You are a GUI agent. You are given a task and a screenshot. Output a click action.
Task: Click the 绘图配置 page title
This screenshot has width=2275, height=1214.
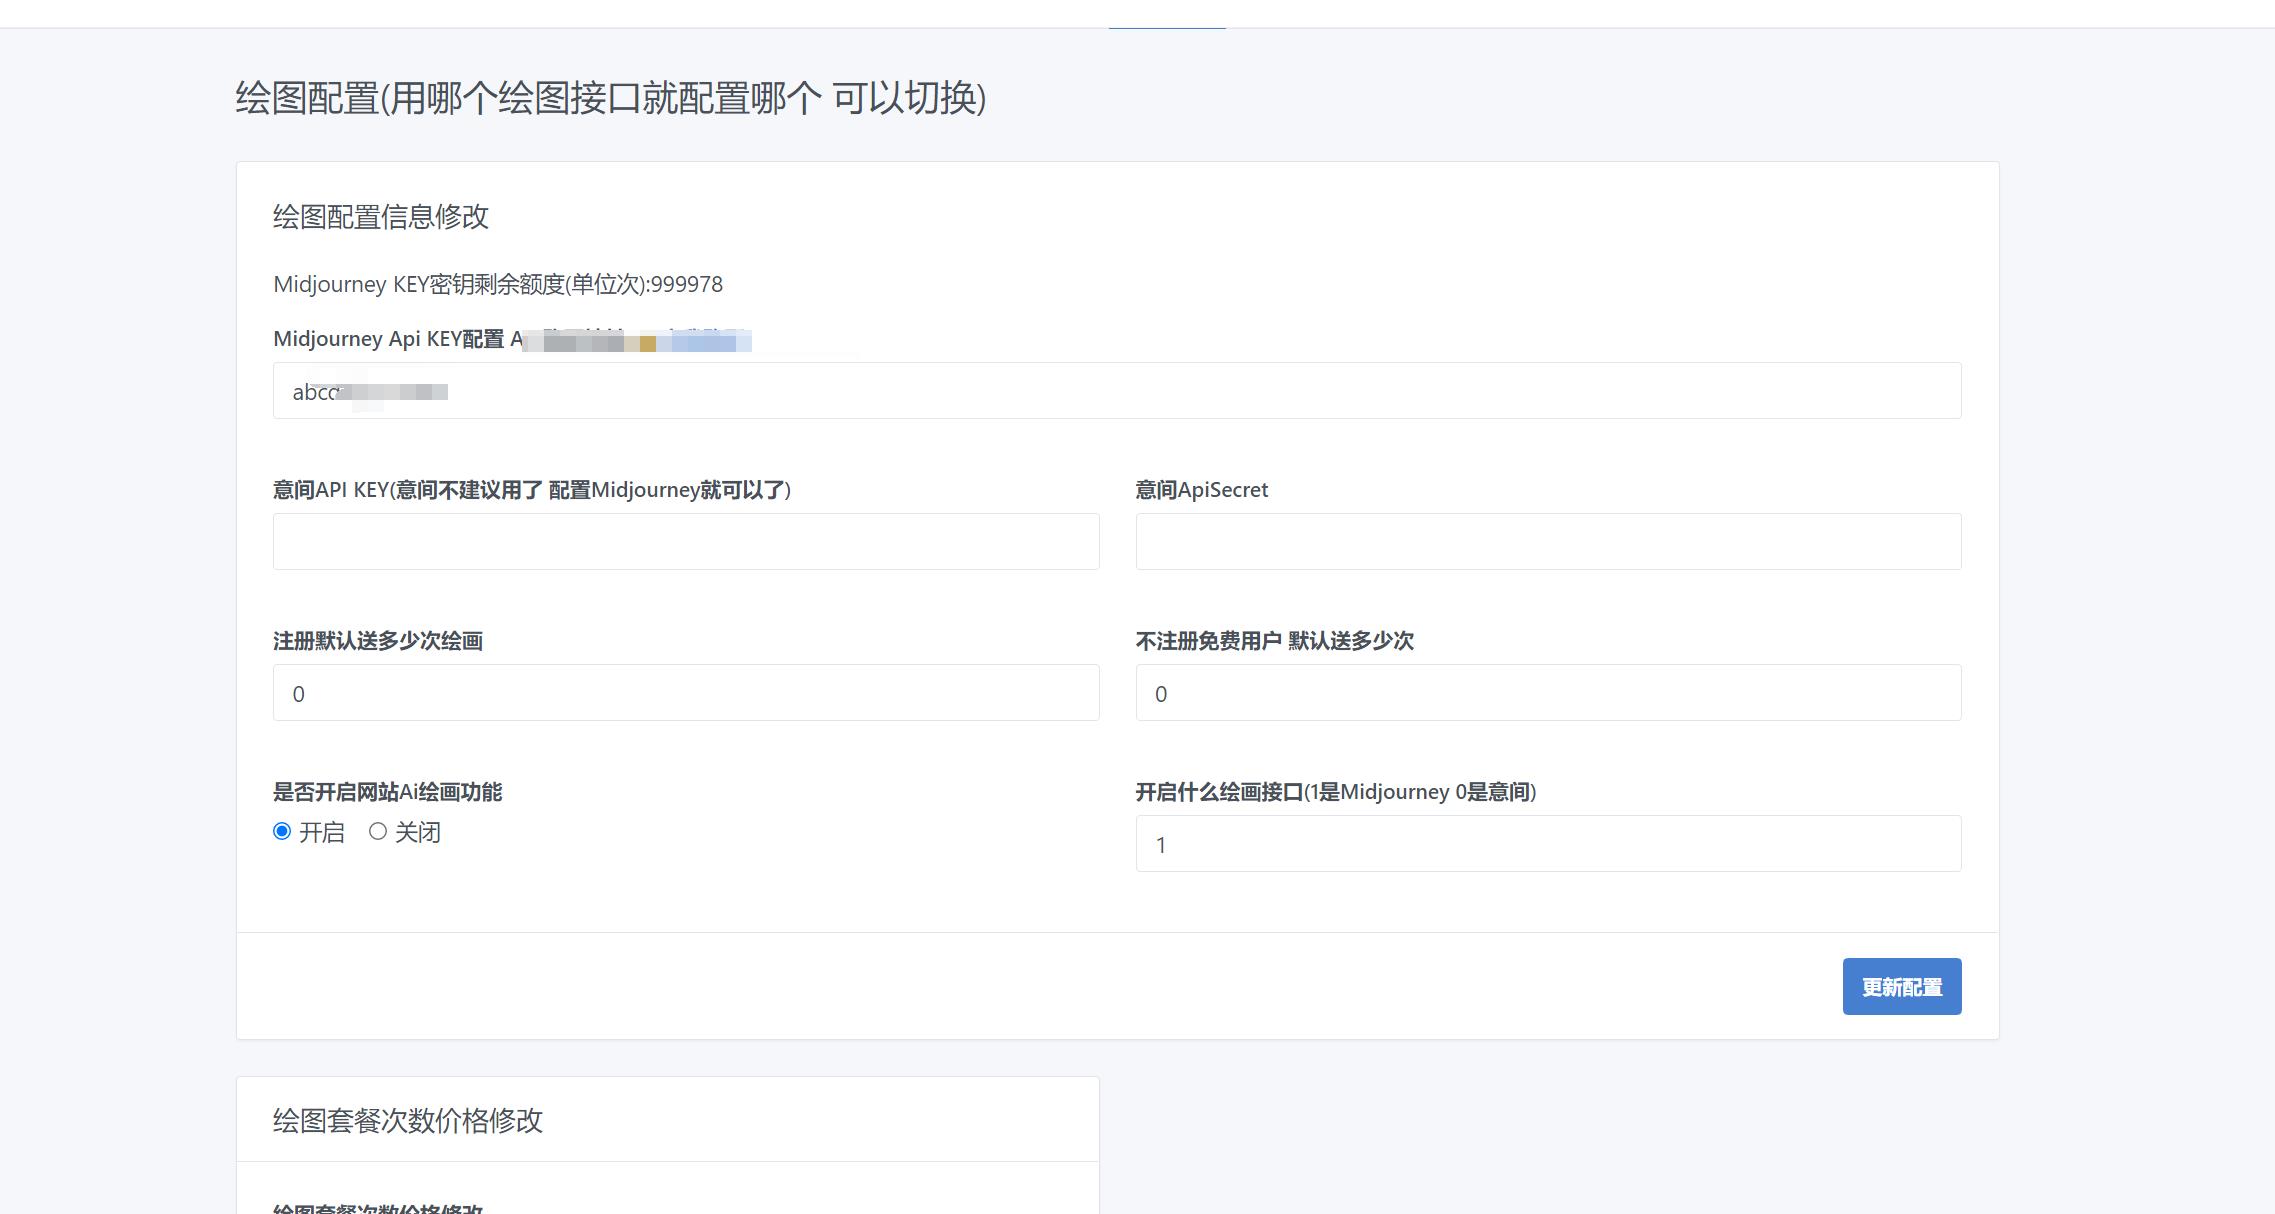pyautogui.click(x=610, y=98)
